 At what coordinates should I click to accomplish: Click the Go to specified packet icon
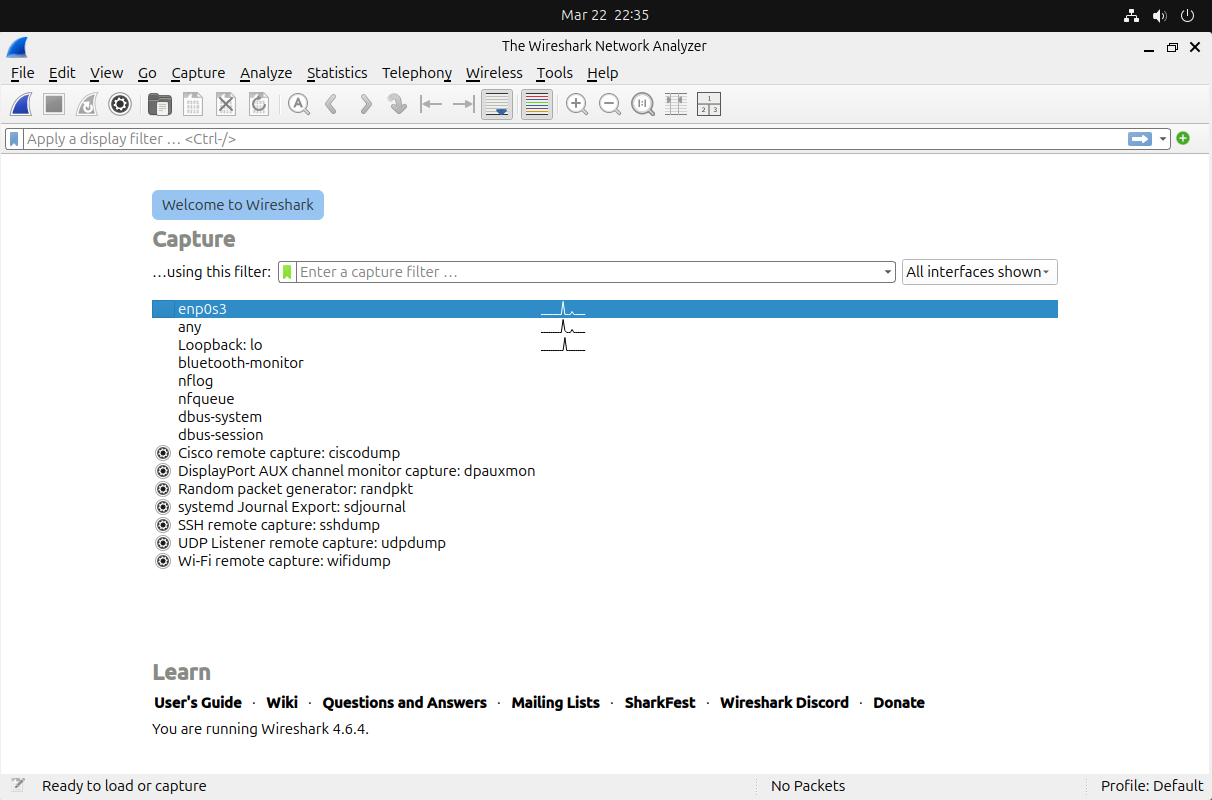click(398, 104)
